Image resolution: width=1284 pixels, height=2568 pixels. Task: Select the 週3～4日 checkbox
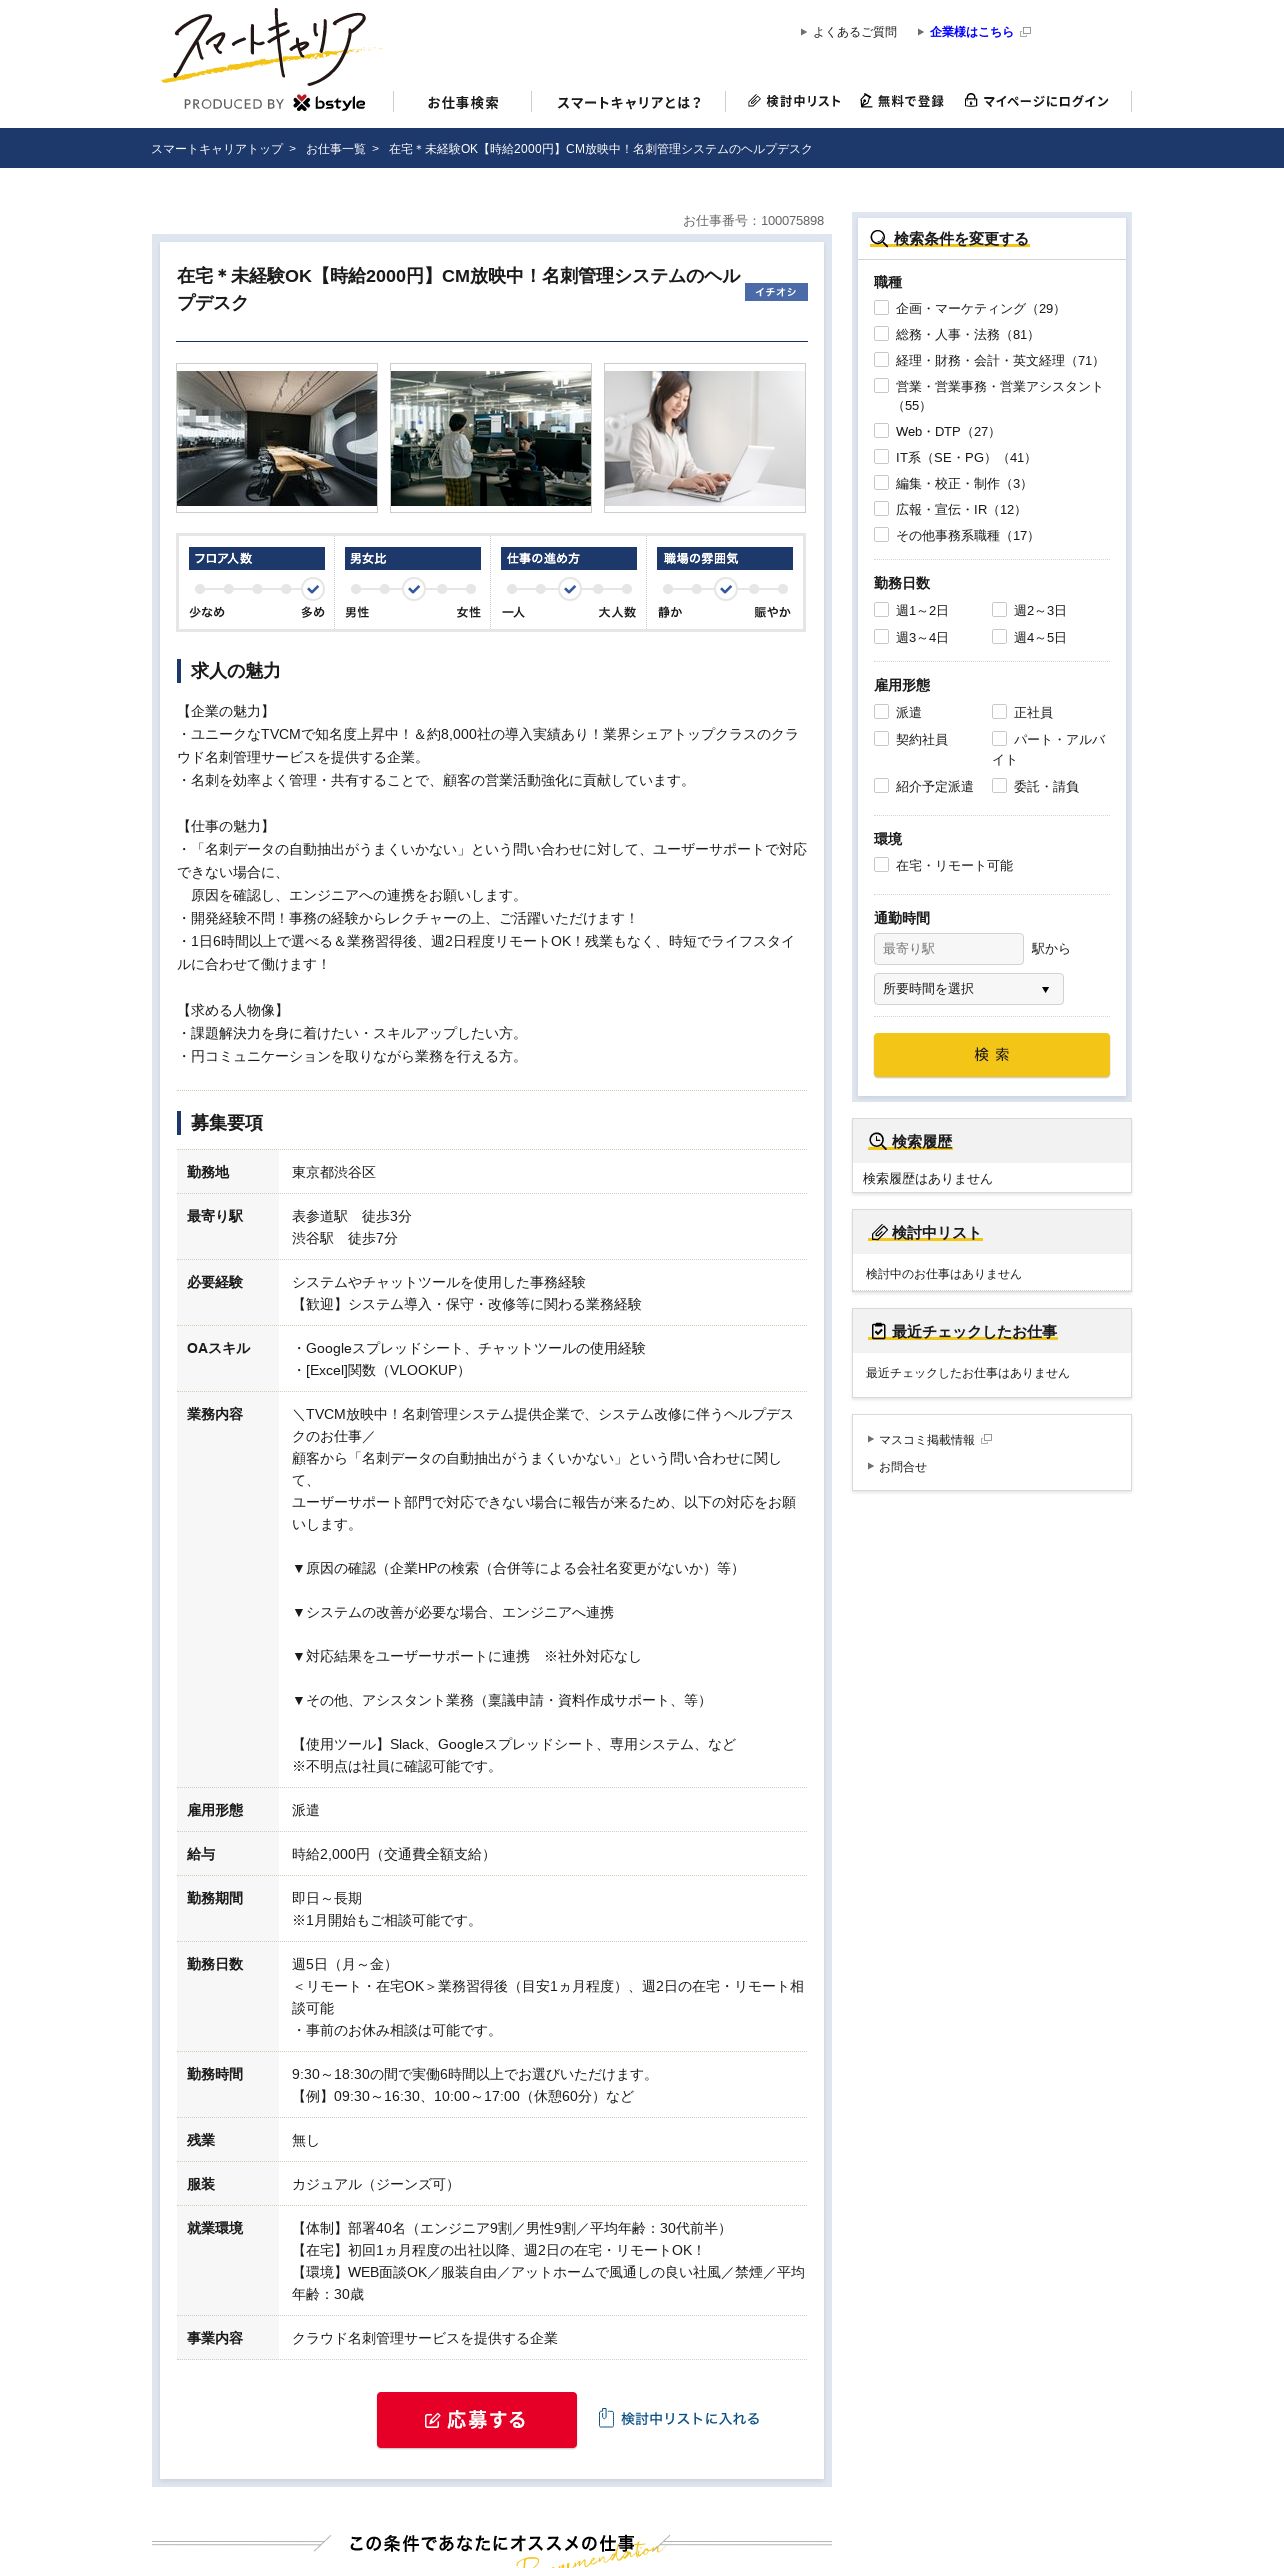881,637
